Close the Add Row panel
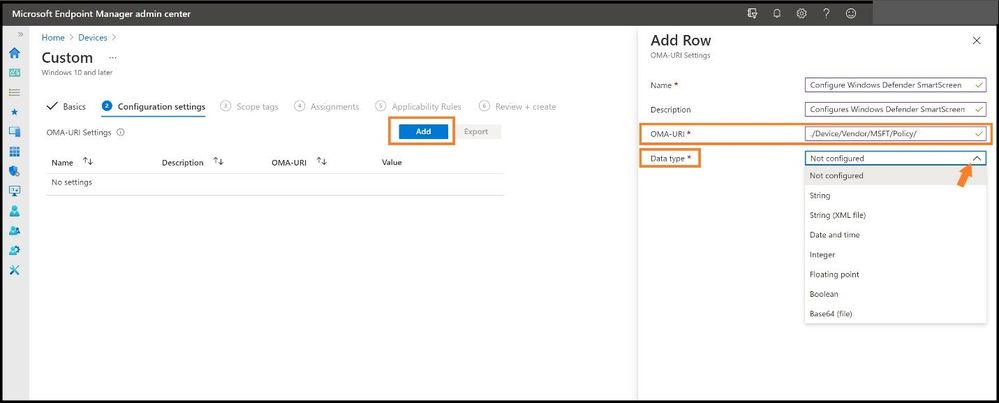999x403 pixels. coord(976,41)
